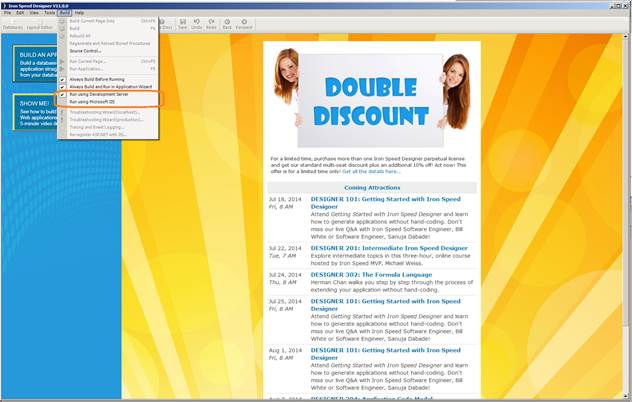Click the Double Discount banner image

point(371,98)
